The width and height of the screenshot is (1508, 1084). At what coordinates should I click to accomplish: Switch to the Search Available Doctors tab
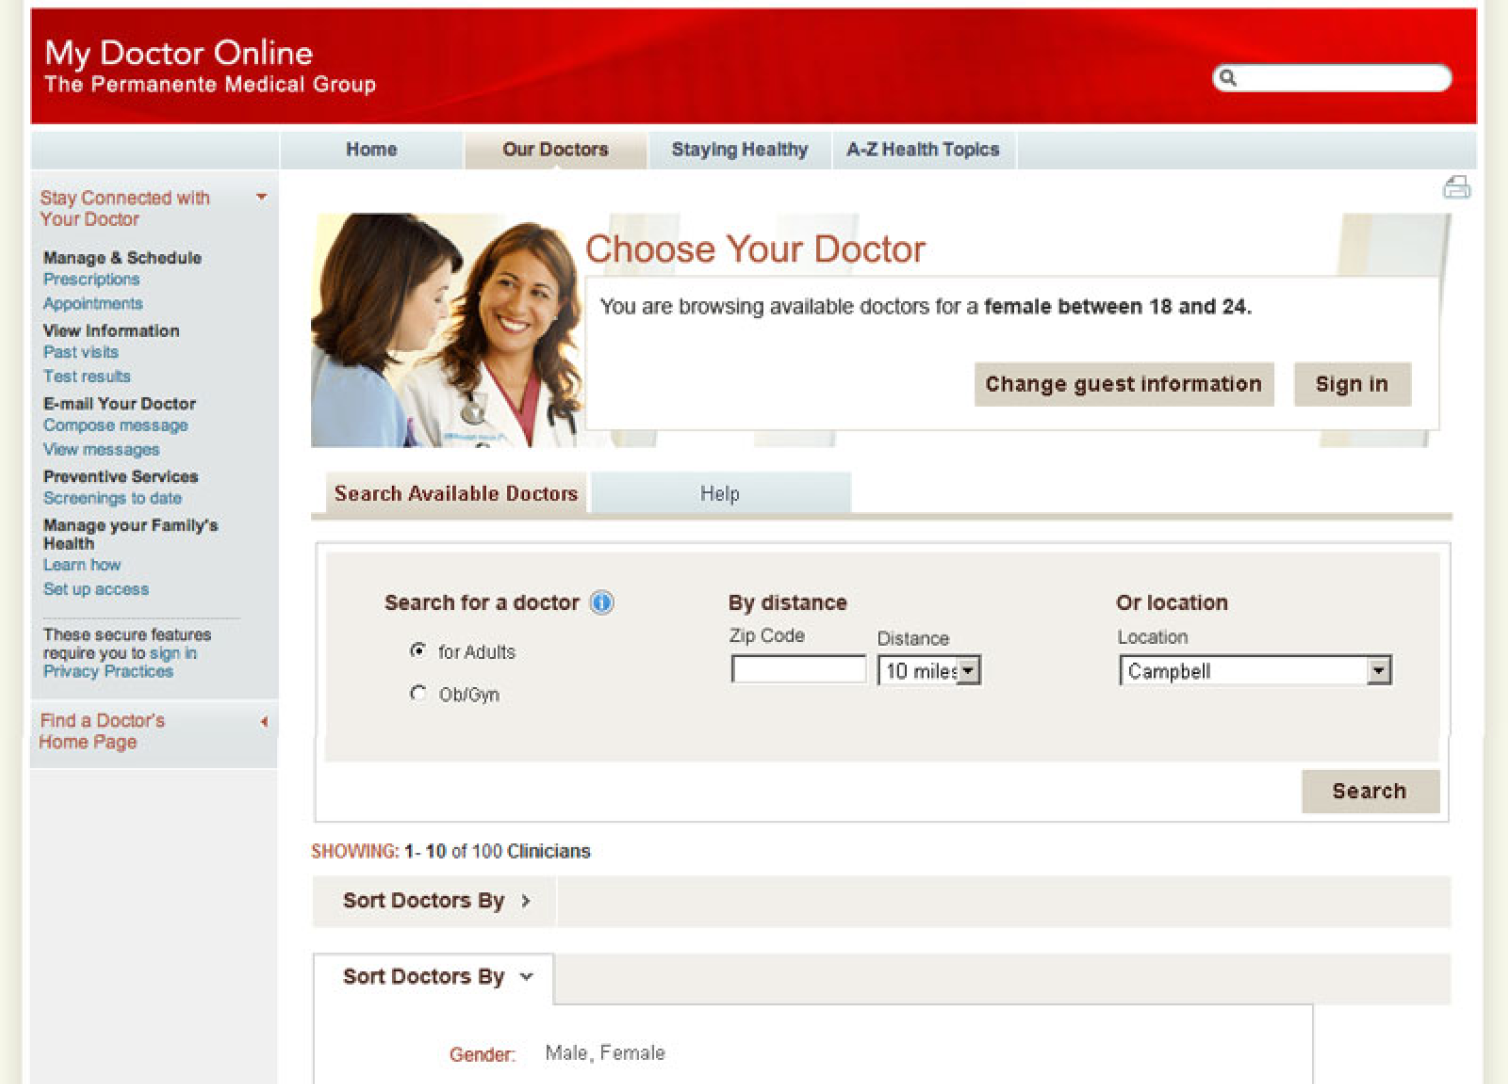[x=455, y=492]
